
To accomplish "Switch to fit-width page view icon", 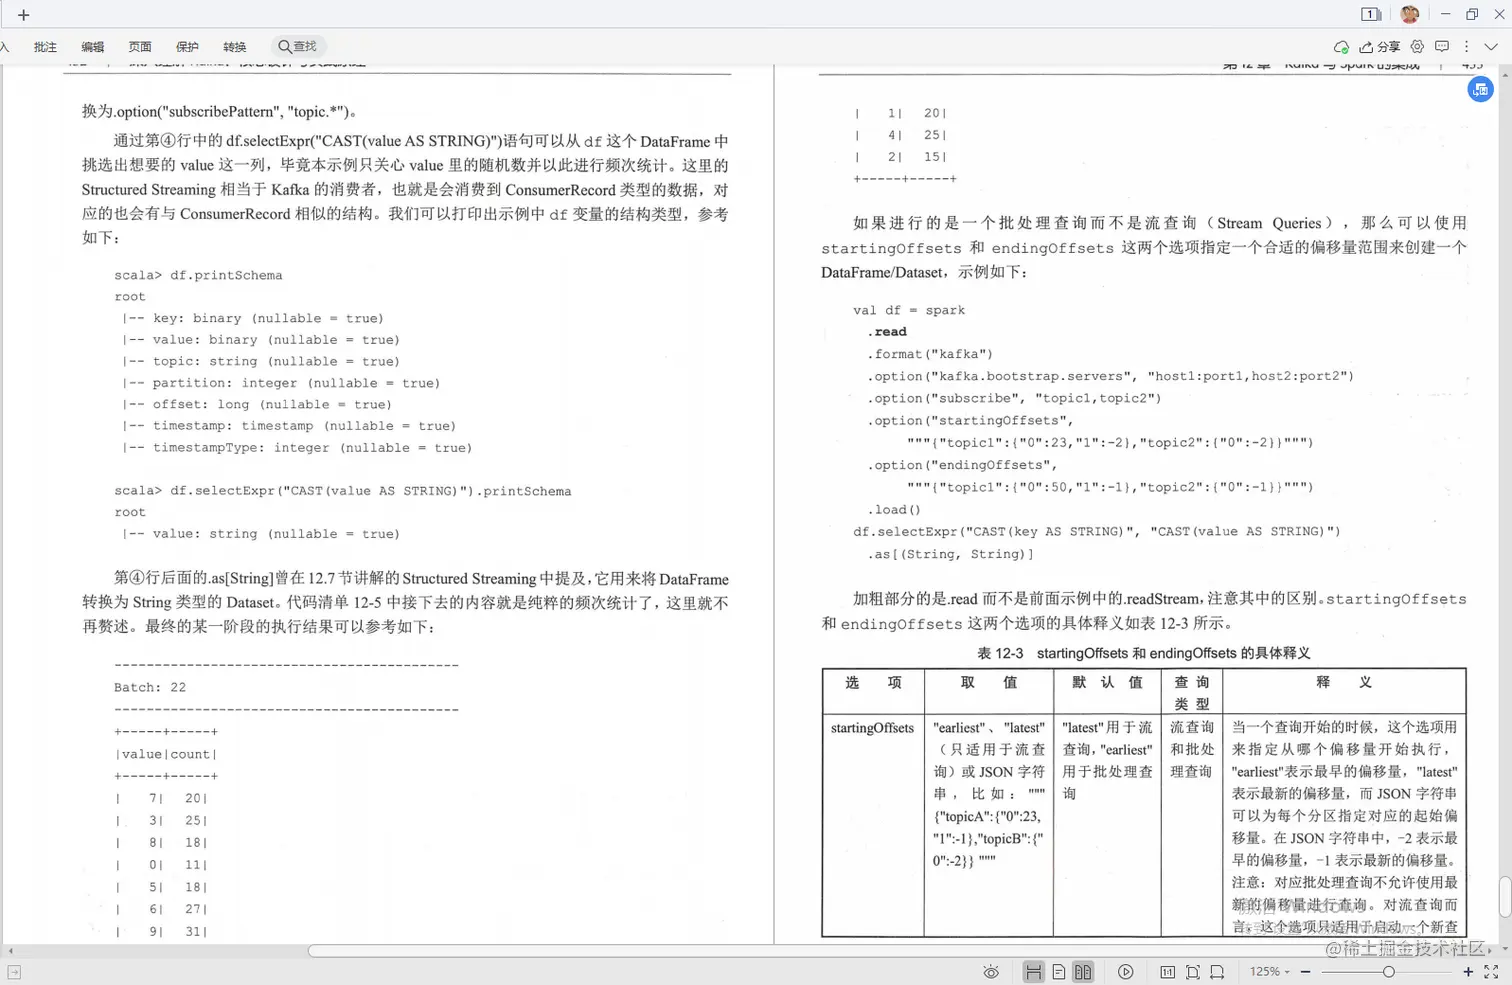I will [1034, 971].
